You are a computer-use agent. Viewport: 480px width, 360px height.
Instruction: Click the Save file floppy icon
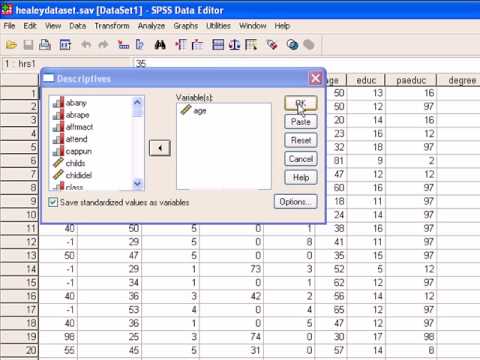click(x=28, y=45)
